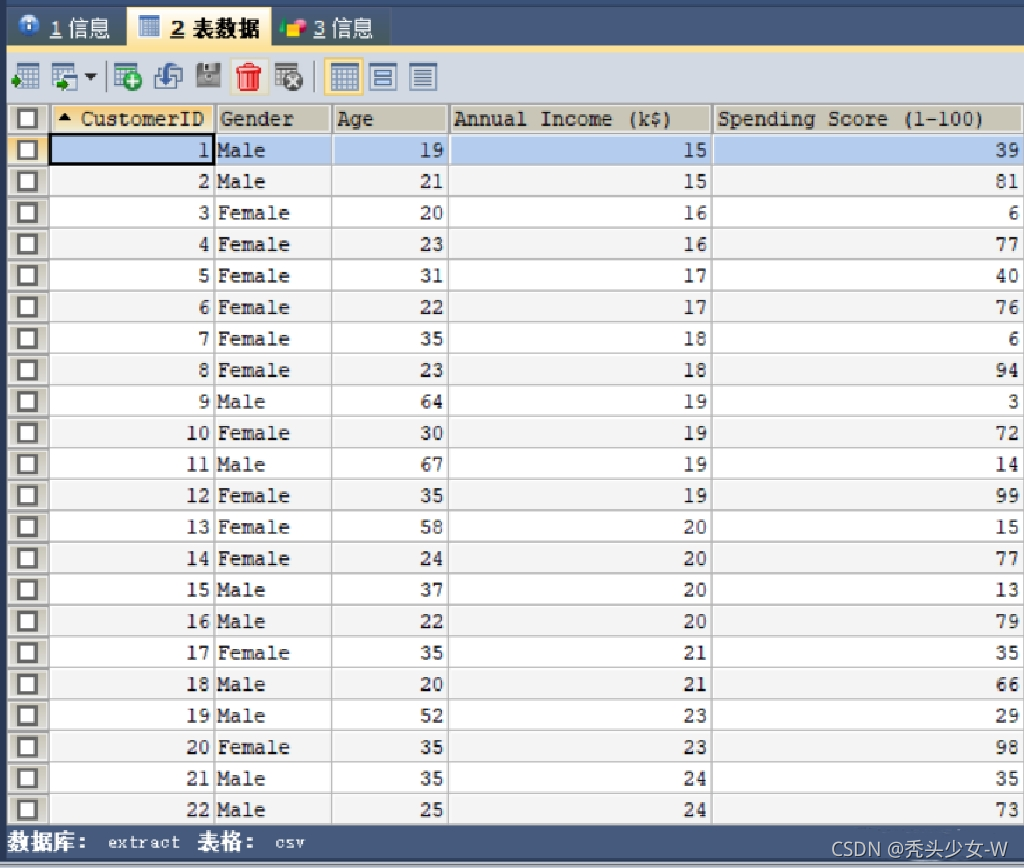The height and width of the screenshot is (868, 1024).
Task: Select the Age cell showing 58
Action: click(391, 527)
